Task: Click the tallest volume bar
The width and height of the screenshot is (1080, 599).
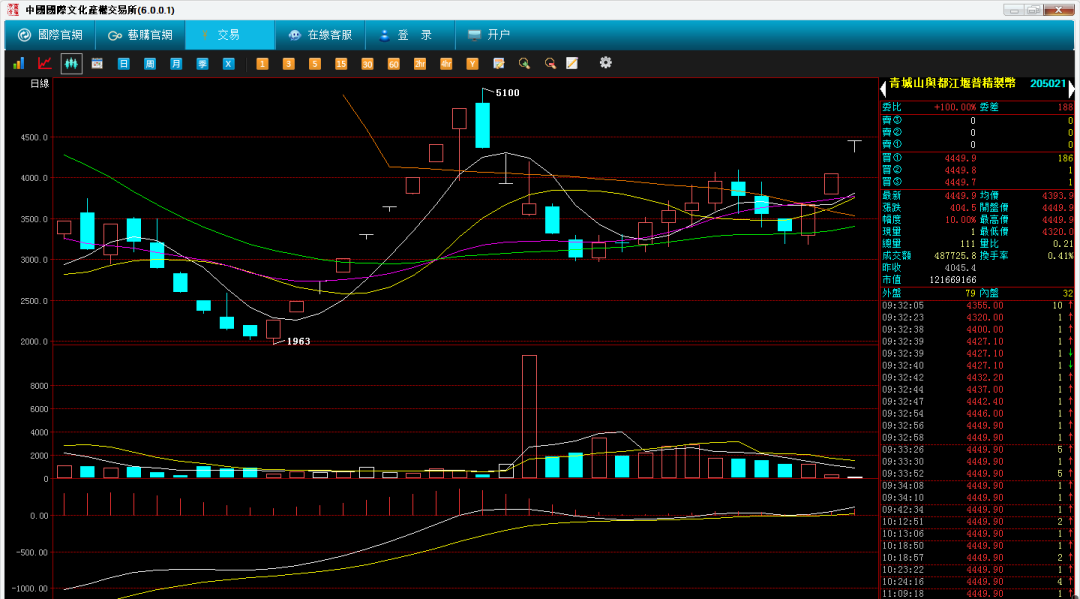Action: (529, 417)
